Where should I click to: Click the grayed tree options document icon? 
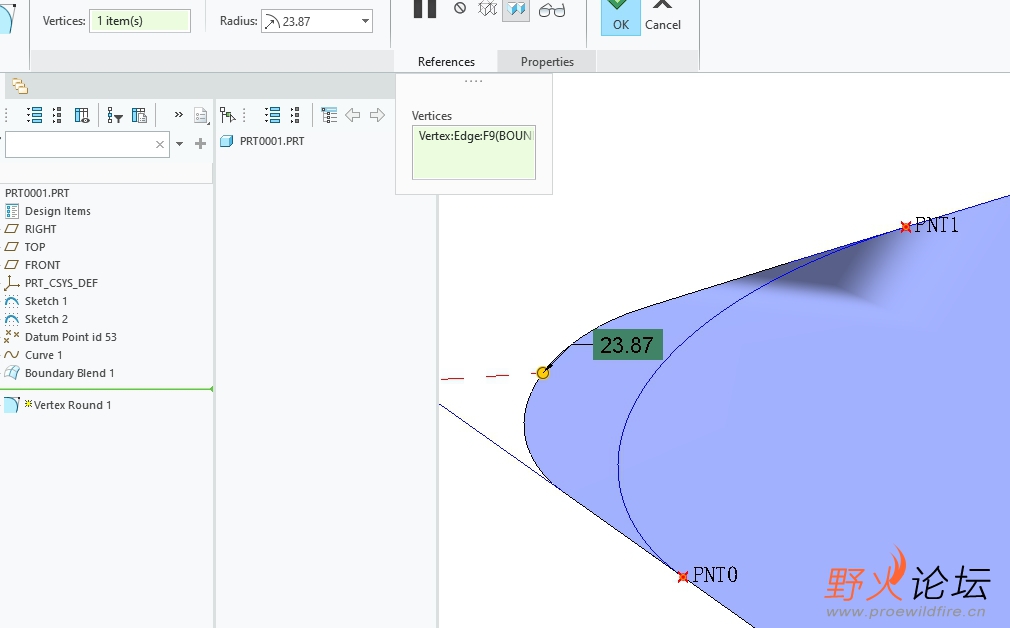(201, 115)
